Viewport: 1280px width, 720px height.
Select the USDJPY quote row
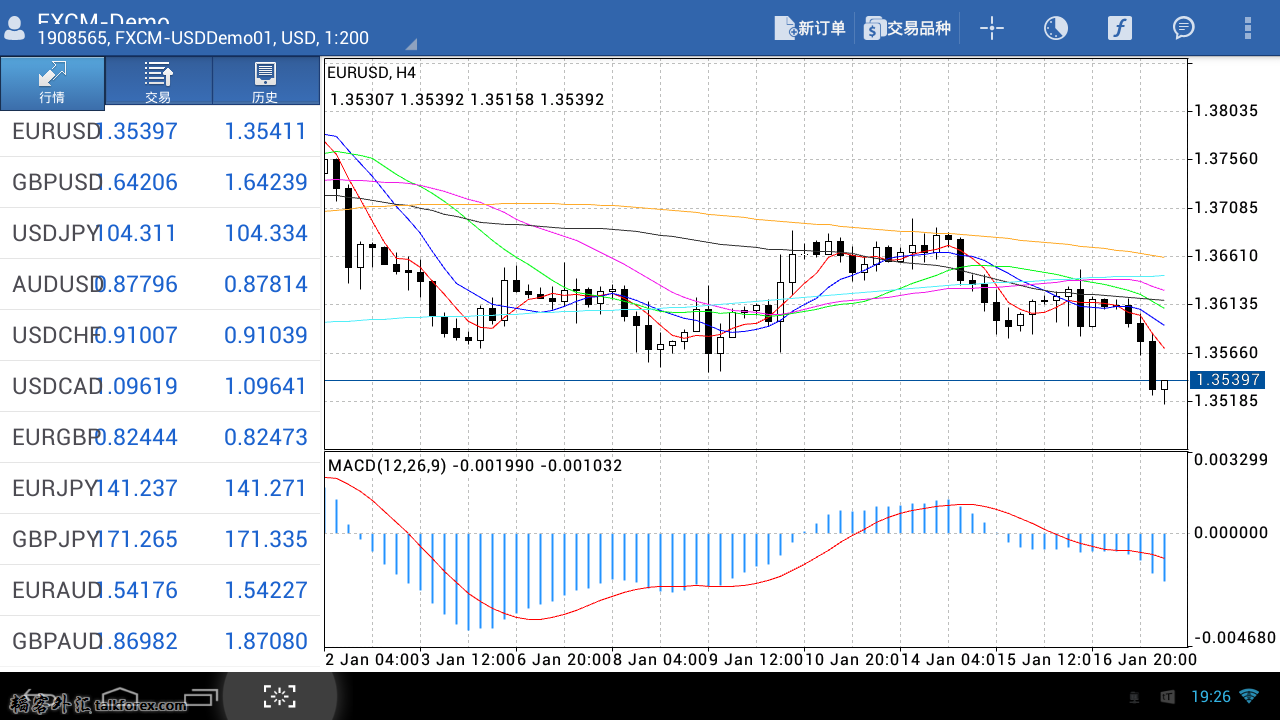160,233
